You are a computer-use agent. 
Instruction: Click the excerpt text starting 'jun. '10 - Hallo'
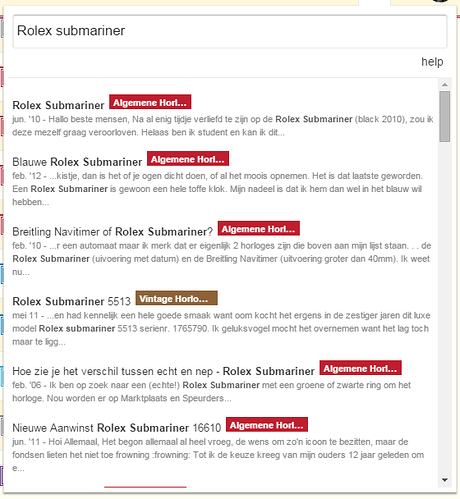223,126
